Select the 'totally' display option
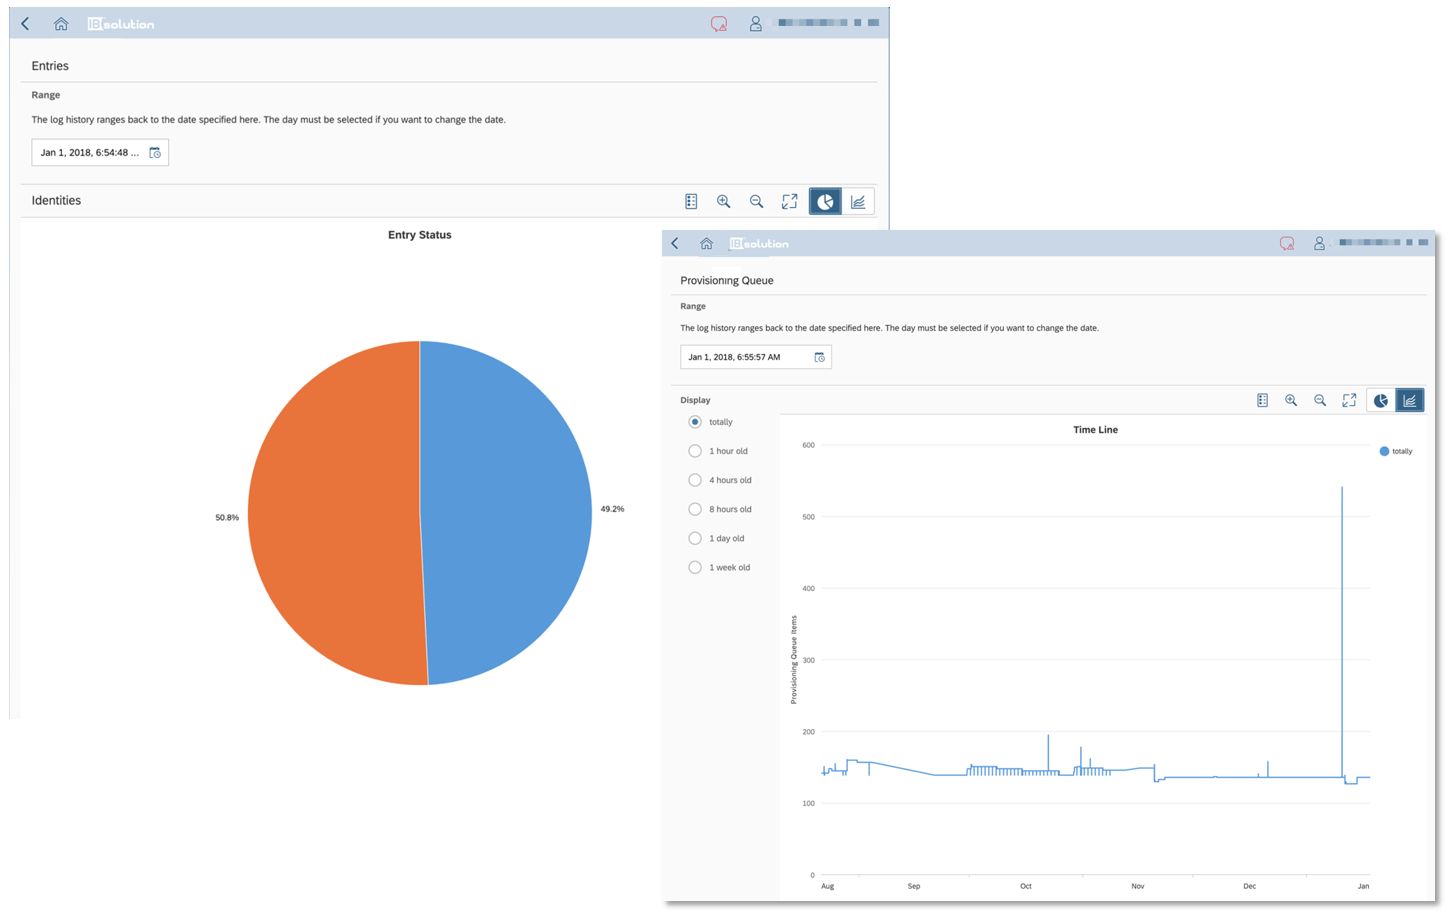The height and width of the screenshot is (911, 1449). pyautogui.click(x=695, y=422)
